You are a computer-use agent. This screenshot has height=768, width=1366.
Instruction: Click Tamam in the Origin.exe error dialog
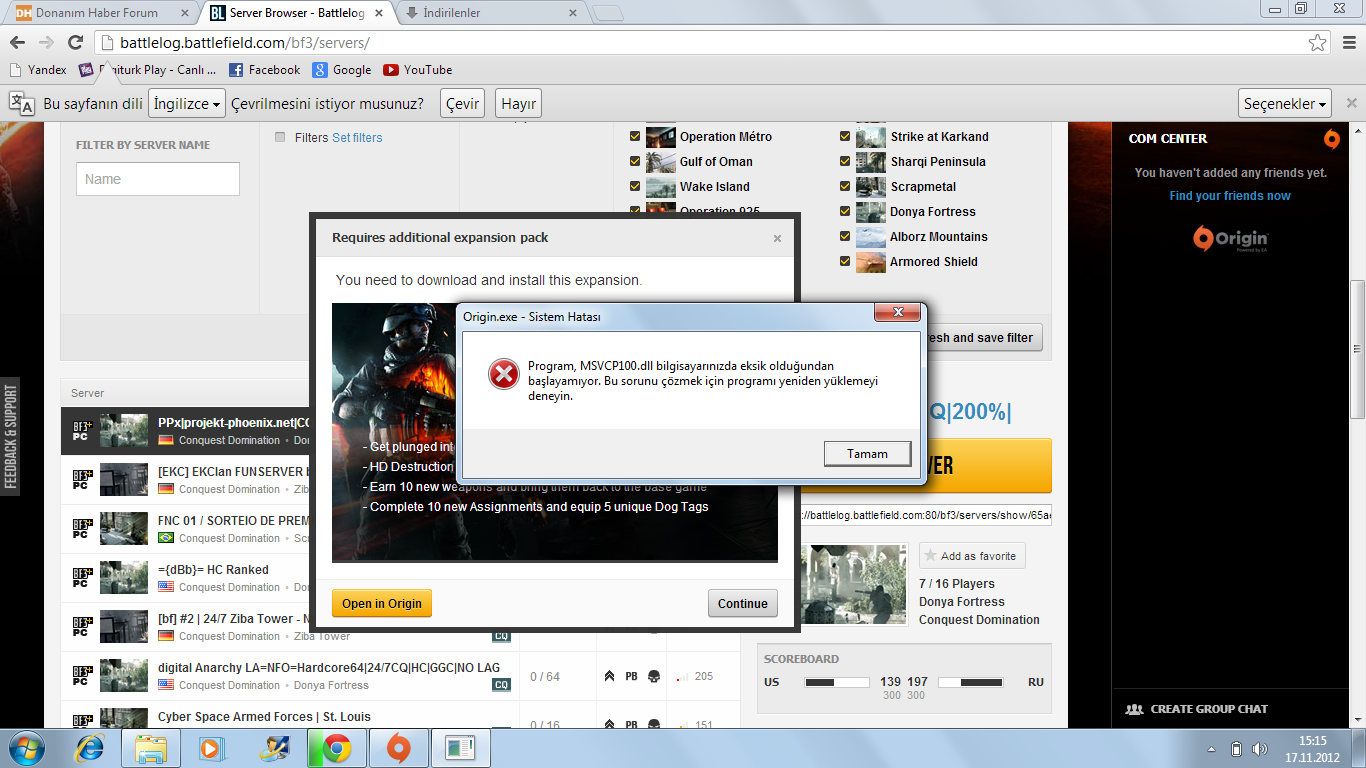pos(867,454)
